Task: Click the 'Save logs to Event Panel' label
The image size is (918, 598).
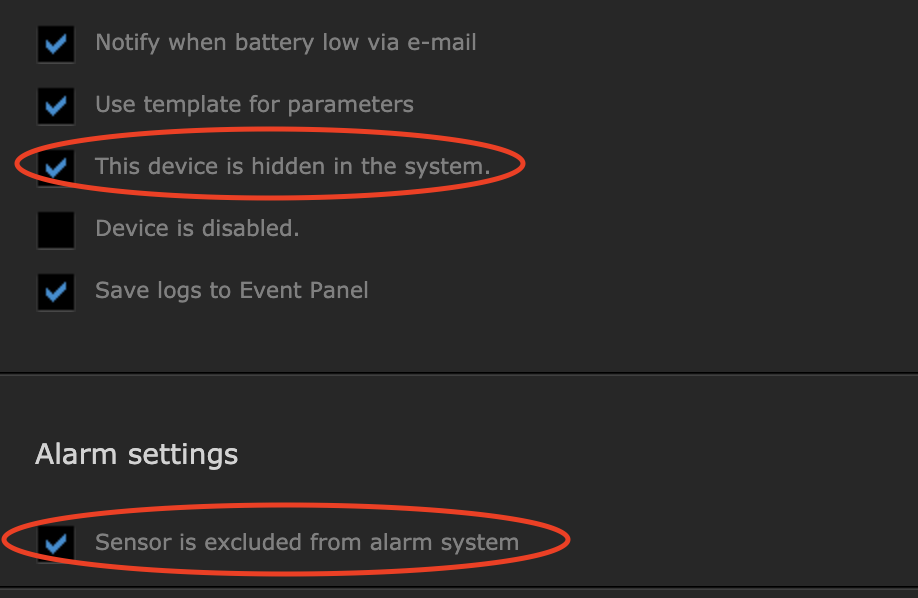Action: (231, 290)
